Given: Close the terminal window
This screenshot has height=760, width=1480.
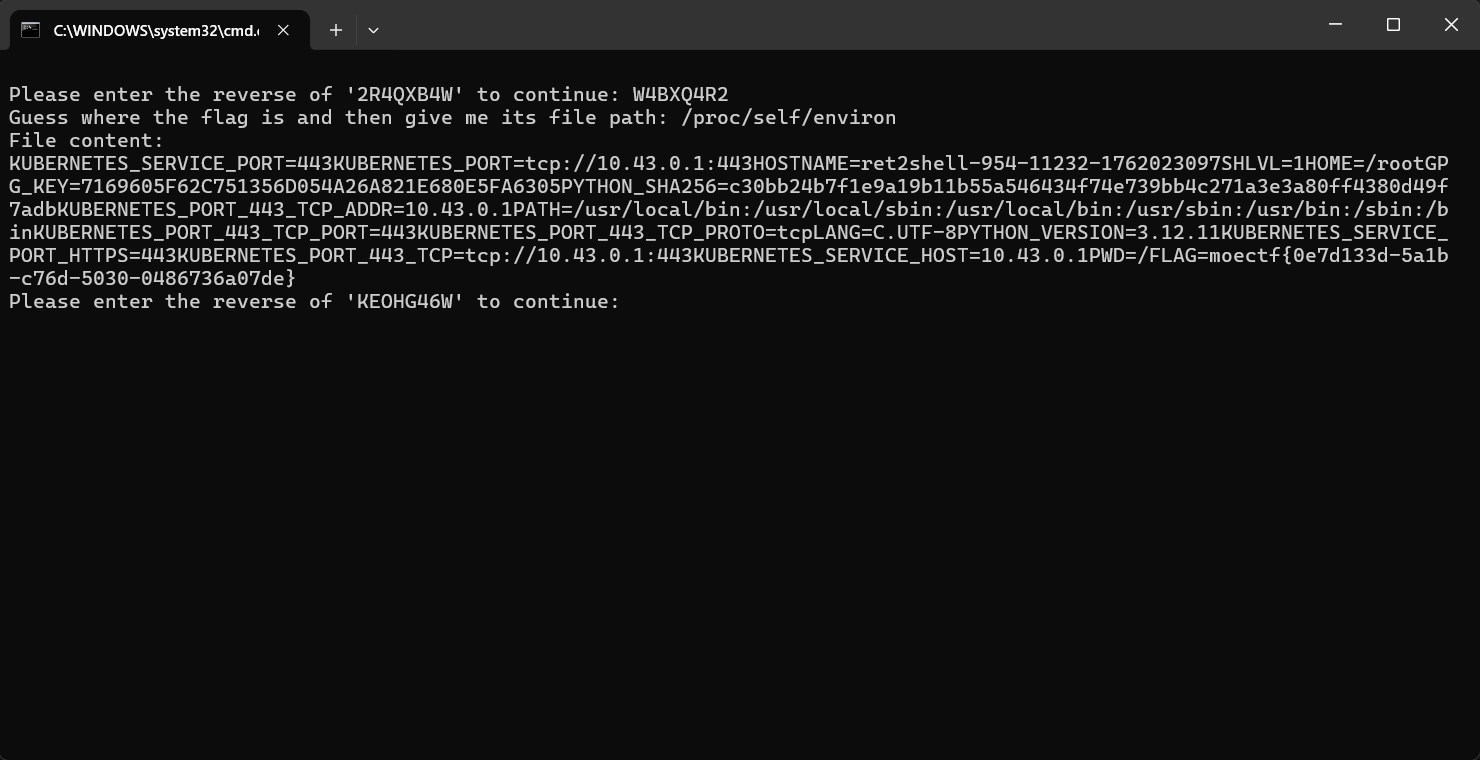Looking at the screenshot, I should (1451, 25).
